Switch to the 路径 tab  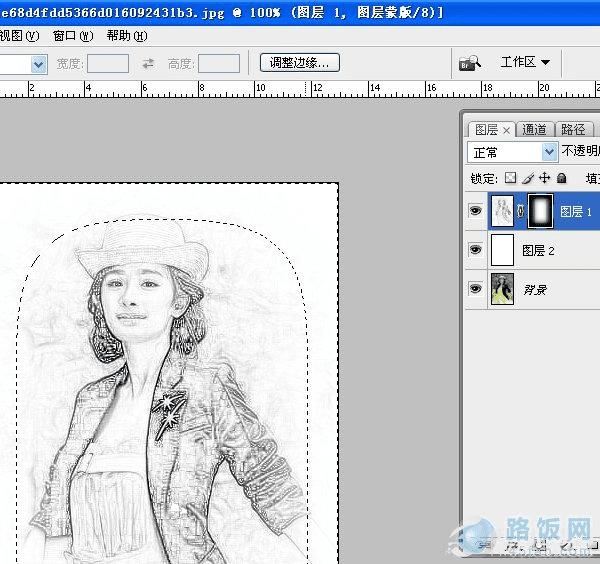[x=573, y=130]
